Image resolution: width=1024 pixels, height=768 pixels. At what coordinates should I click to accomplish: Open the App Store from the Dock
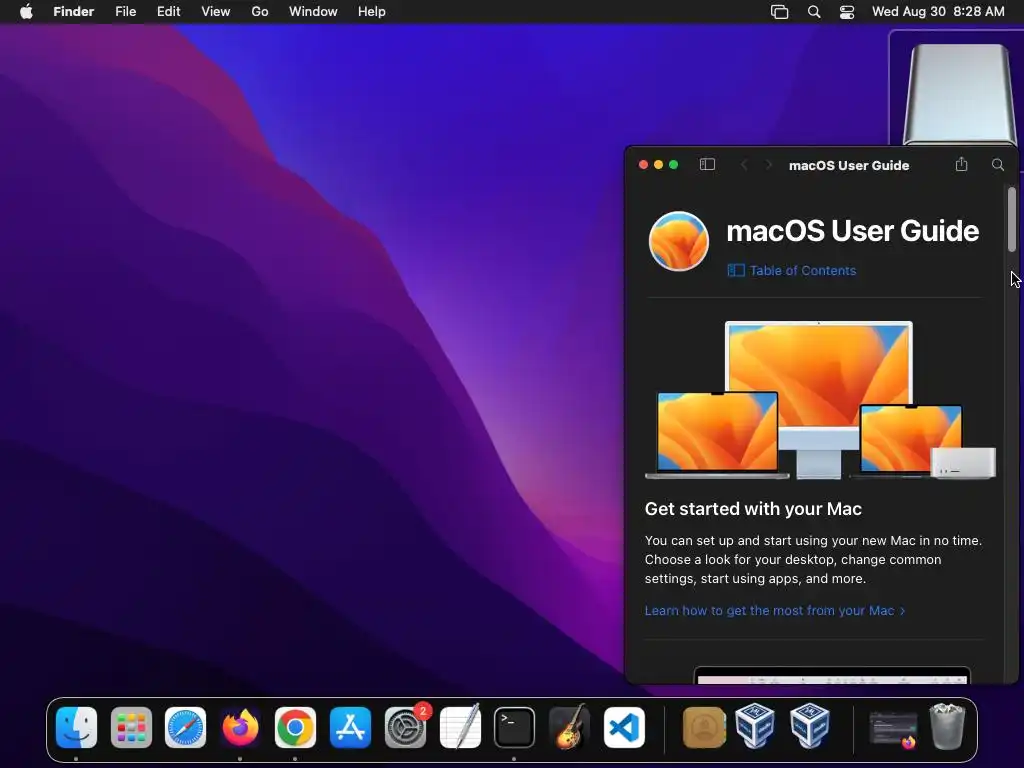[350, 727]
